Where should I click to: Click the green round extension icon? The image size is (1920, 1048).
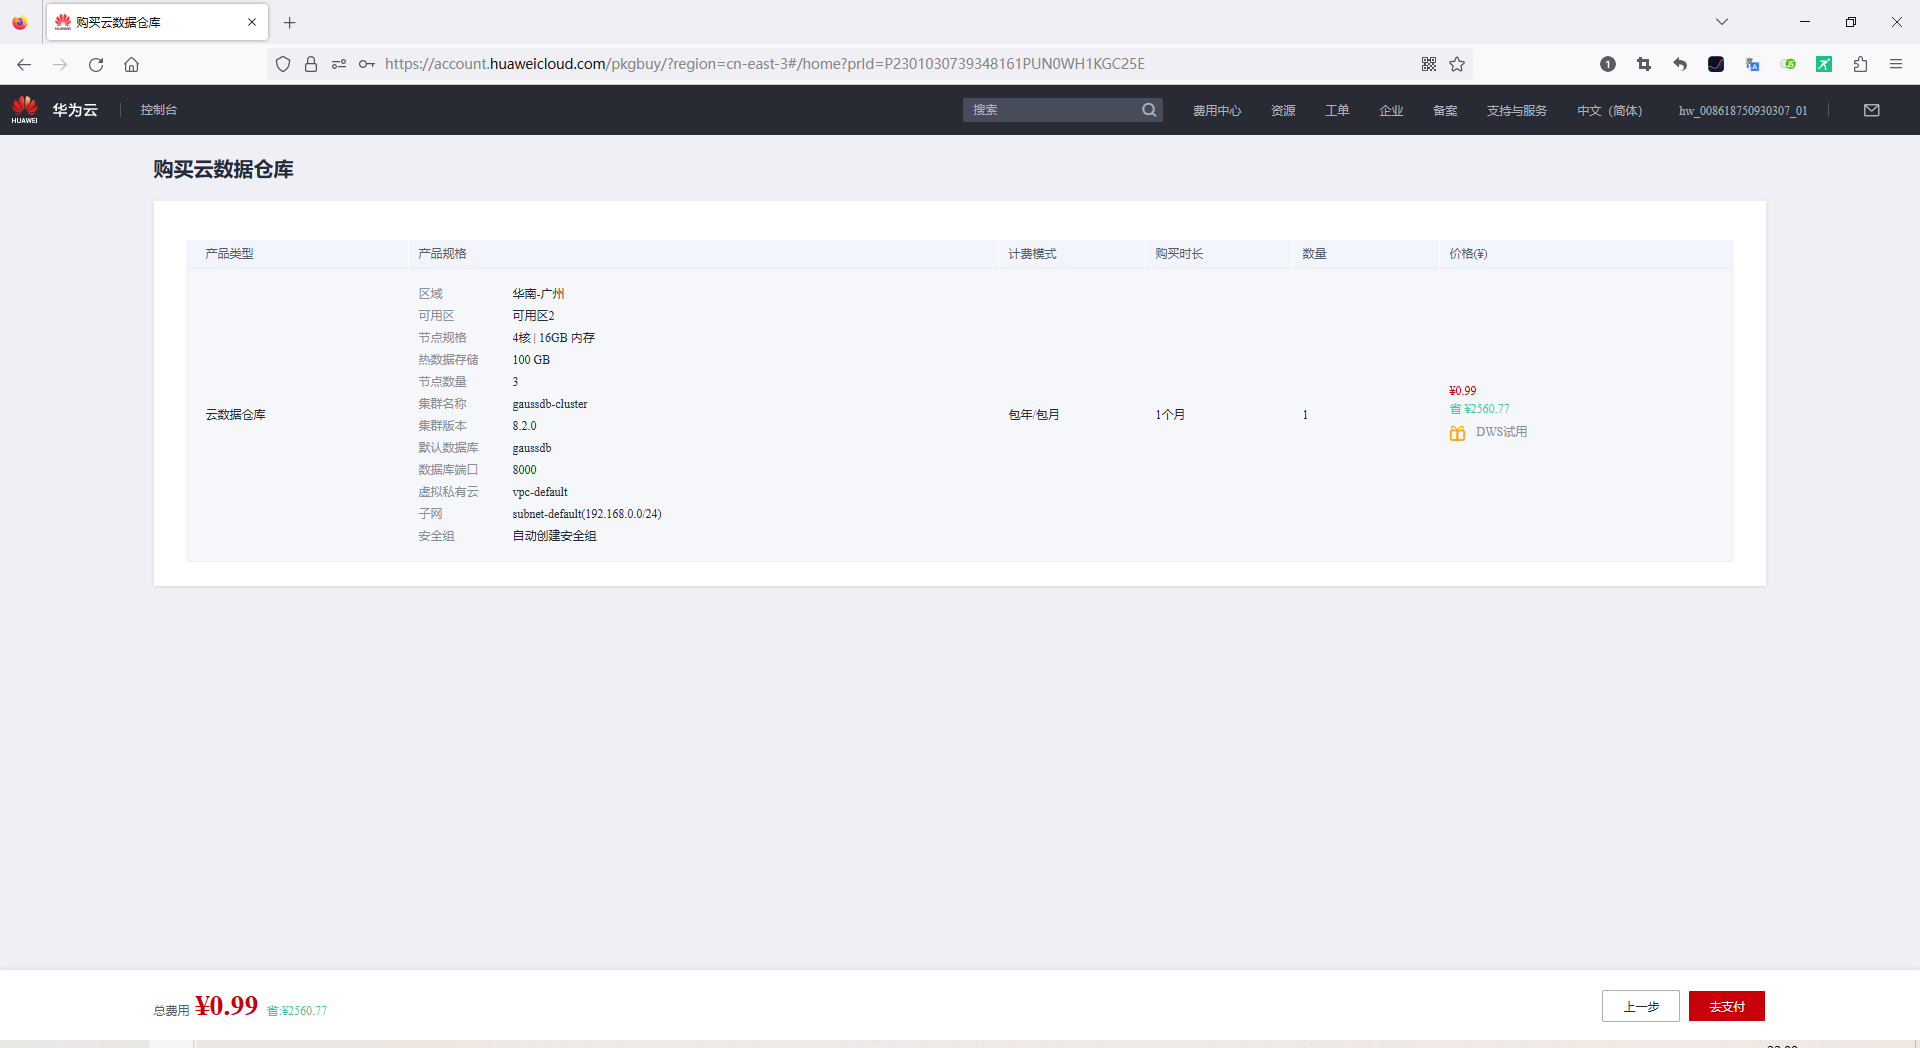[1788, 64]
